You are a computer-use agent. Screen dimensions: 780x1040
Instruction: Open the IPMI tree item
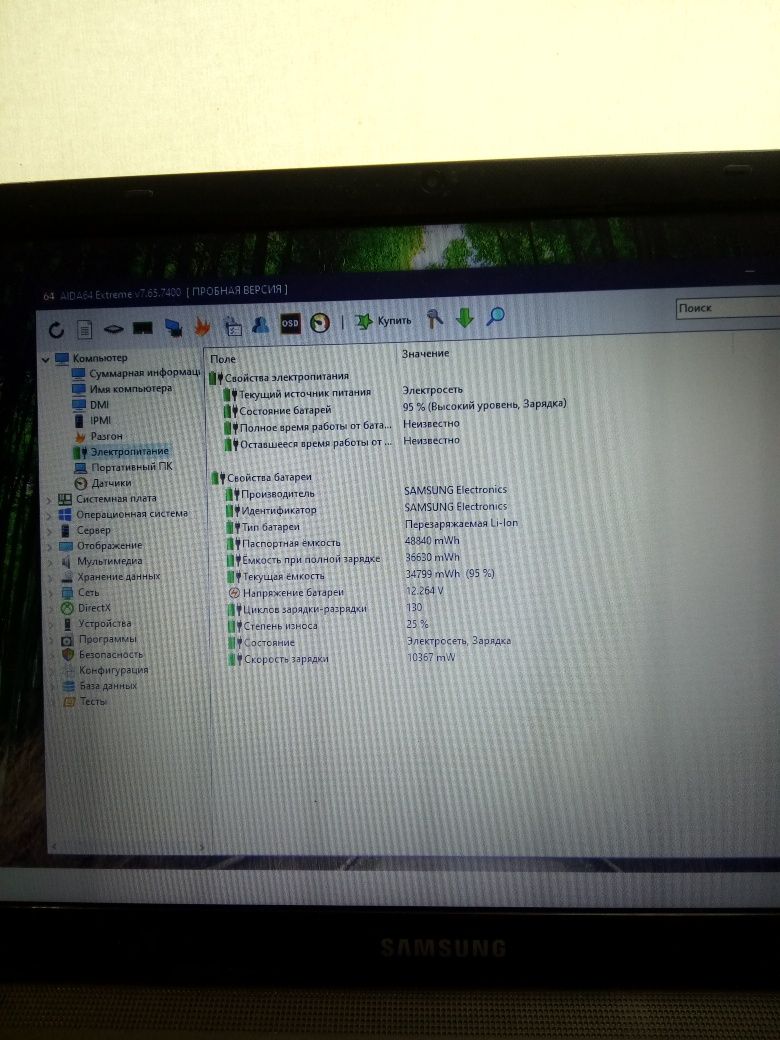pyautogui.click(x=92, y=421)
